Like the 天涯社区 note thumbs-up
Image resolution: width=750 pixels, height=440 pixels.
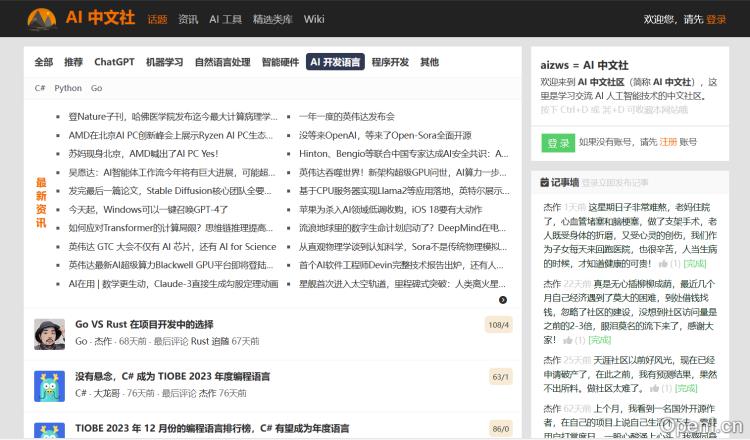click(654, 388)
